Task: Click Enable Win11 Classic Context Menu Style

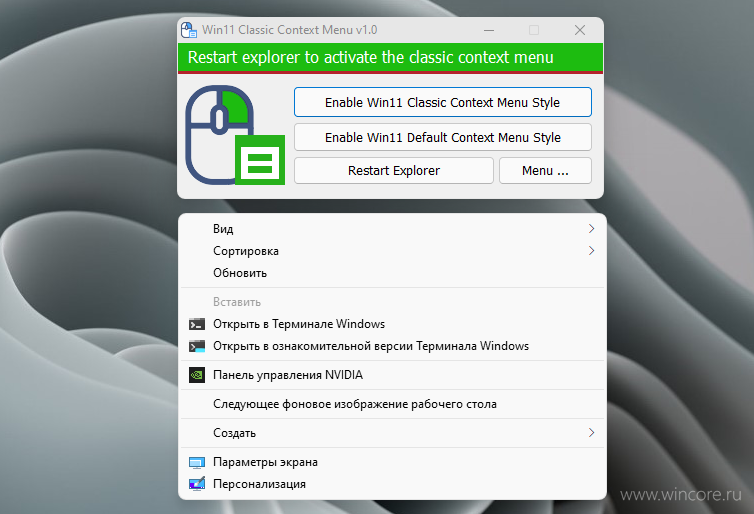Action: [x=442, y=102]
